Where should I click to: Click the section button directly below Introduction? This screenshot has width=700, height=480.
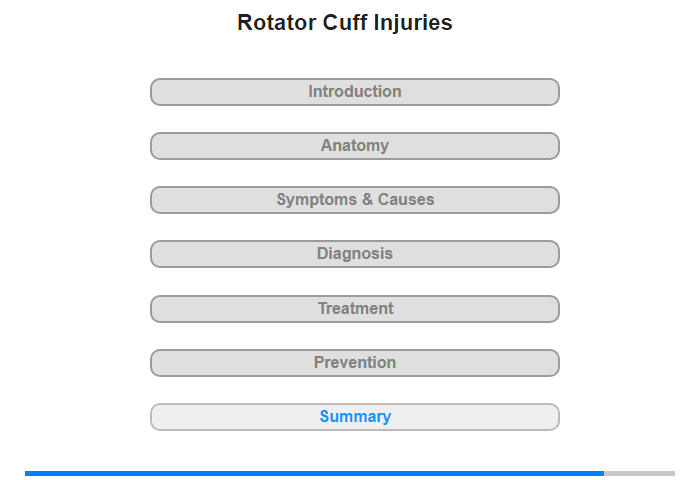pos(354,146)
